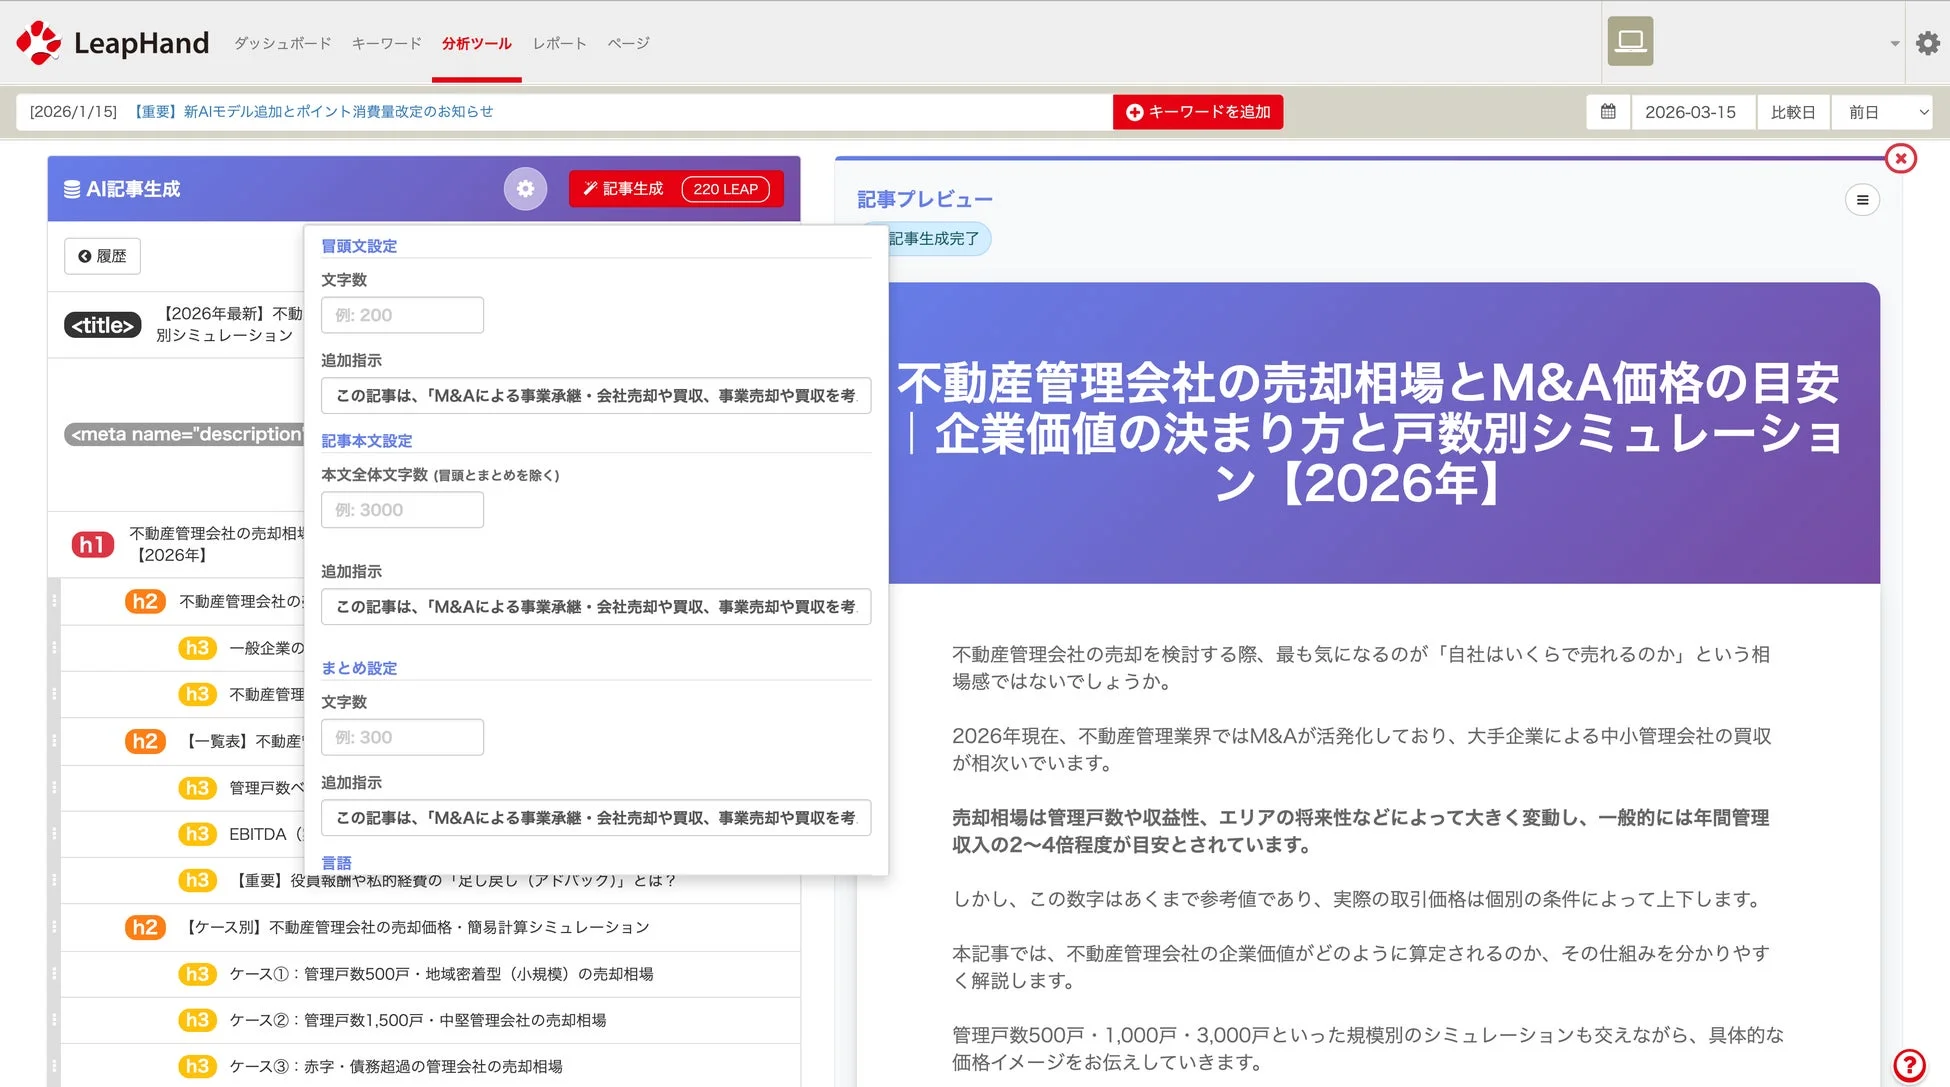Select the キーワード navigation tab
This screenshot has width=1950, height=1087.
coord(385,43)
